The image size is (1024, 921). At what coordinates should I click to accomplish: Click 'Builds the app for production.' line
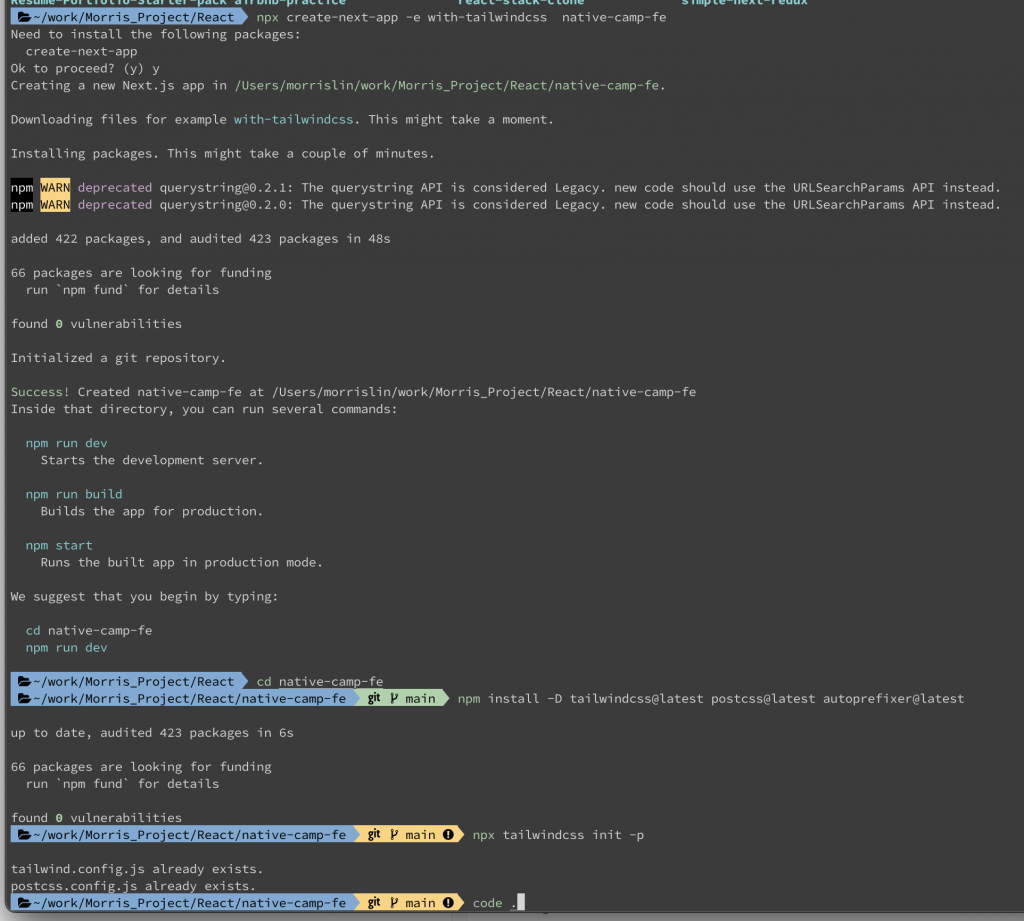point(152,511)
